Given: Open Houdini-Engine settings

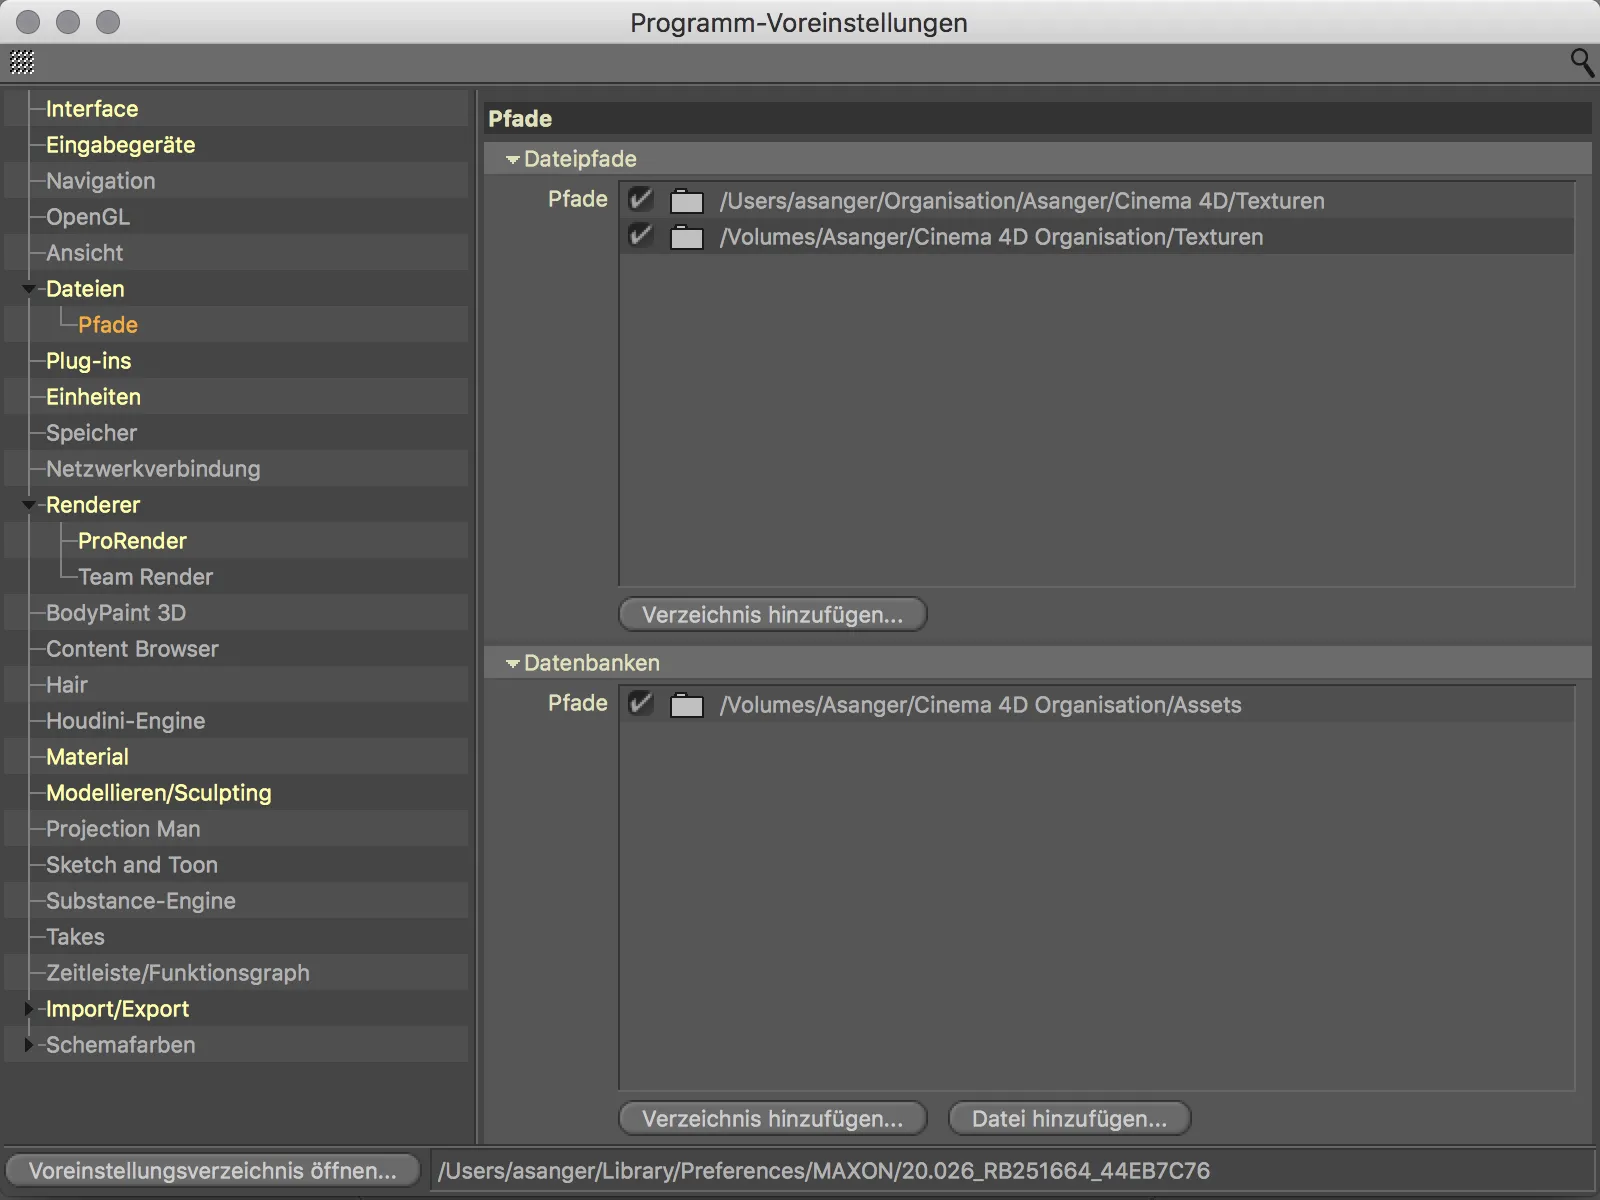Looking at the screenshot, I should coord(125,721).
